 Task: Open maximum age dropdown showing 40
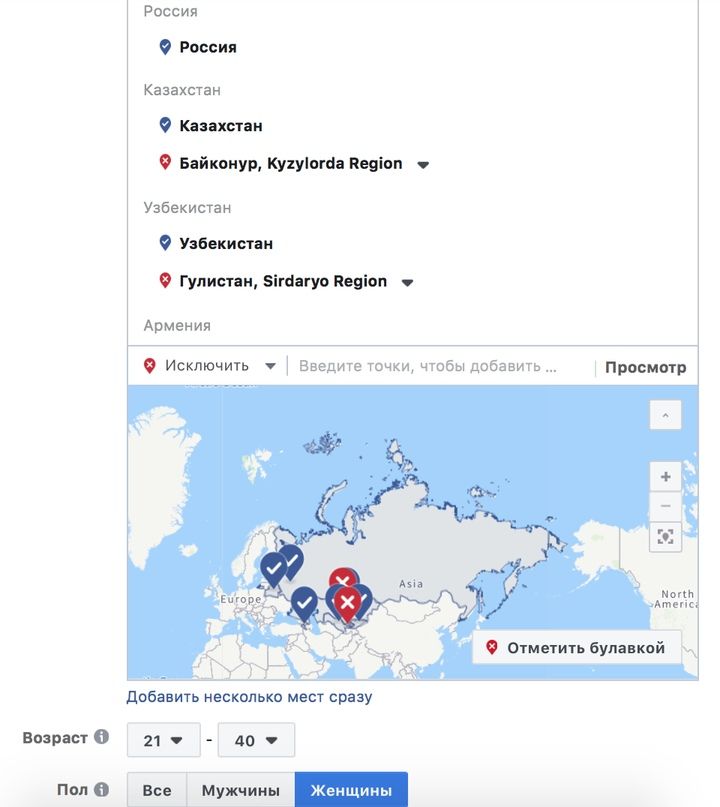(x=256, y=740)
